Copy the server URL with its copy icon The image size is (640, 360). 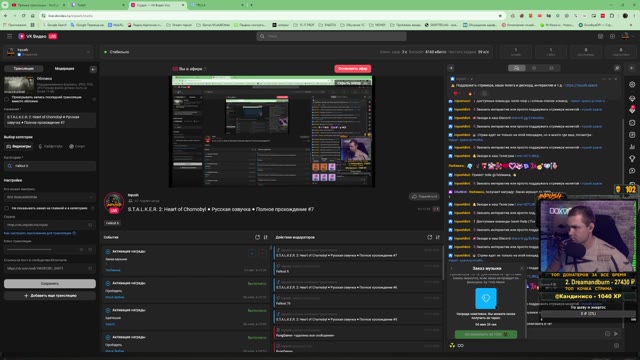90,225
